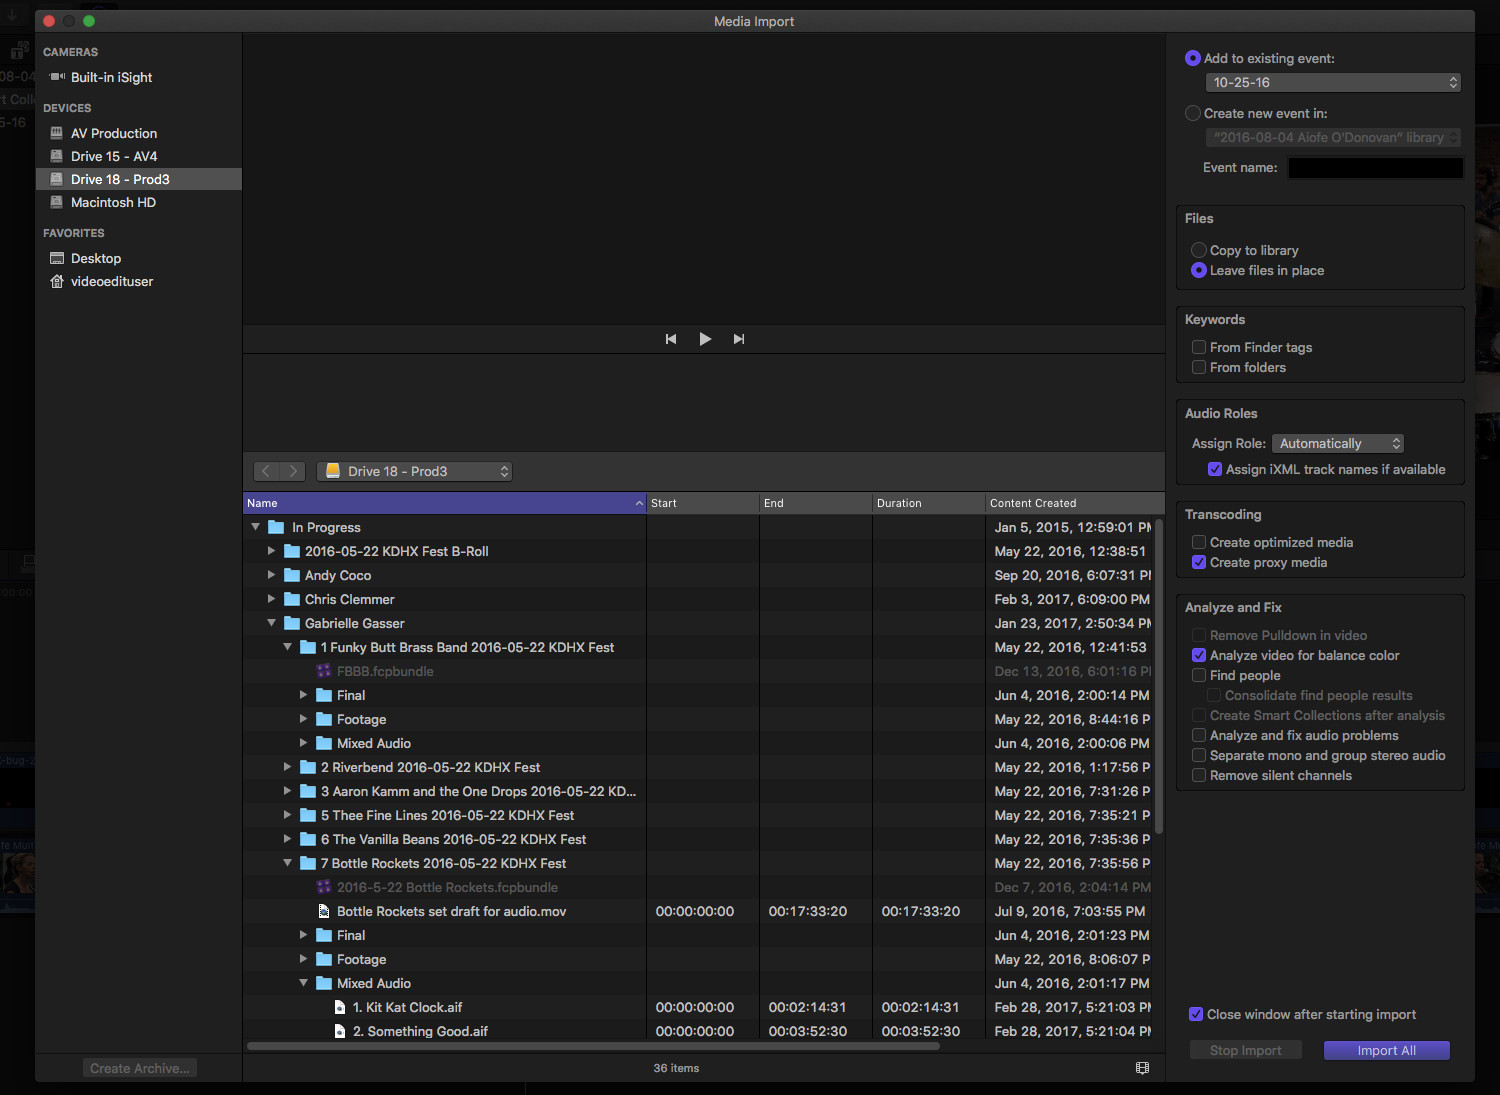Image resolution: width=1500 pixels, height=1095 pixels.
Task: Uncheck Analyze video for balance color
Action: click(x=1199, y=655)
